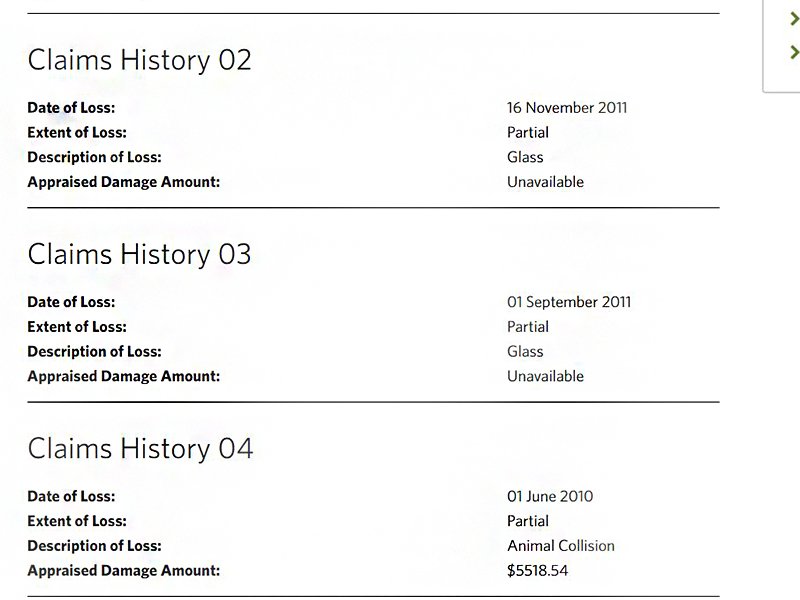
Task: Click Unavailable amount in Claims History 02
Action: coord(545,182)
